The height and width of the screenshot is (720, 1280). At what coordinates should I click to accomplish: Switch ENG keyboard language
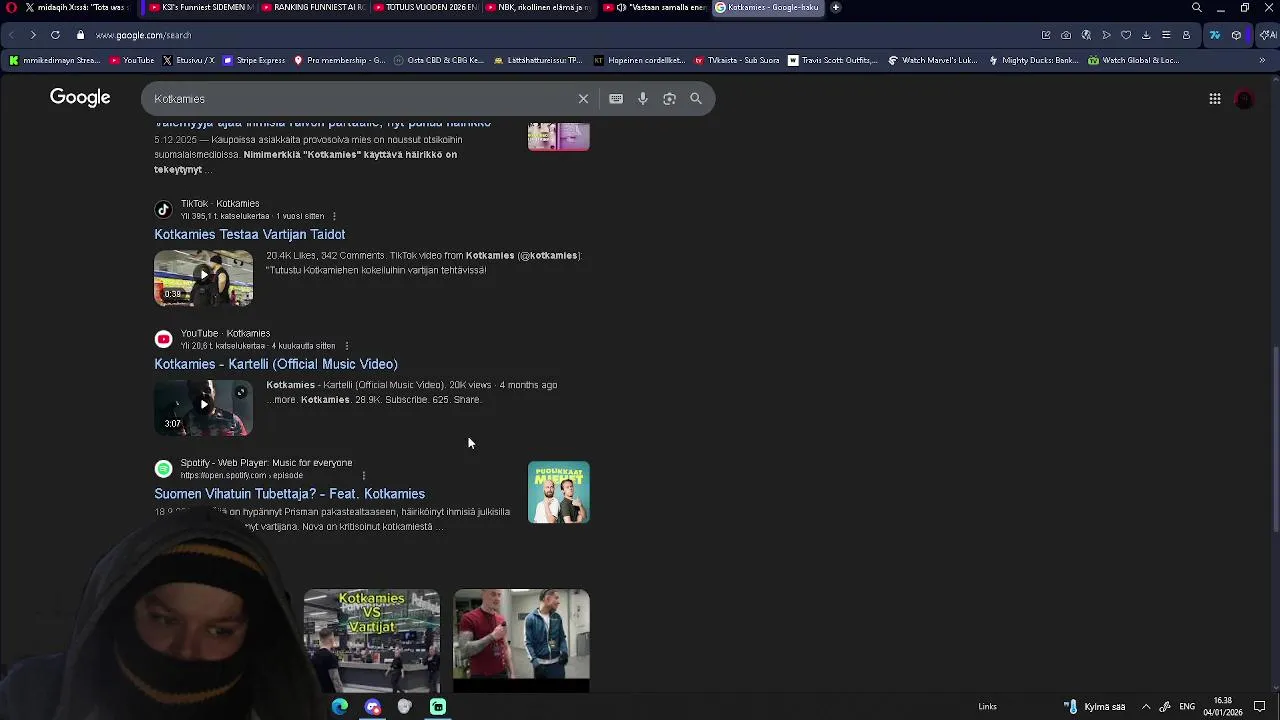1187,707
